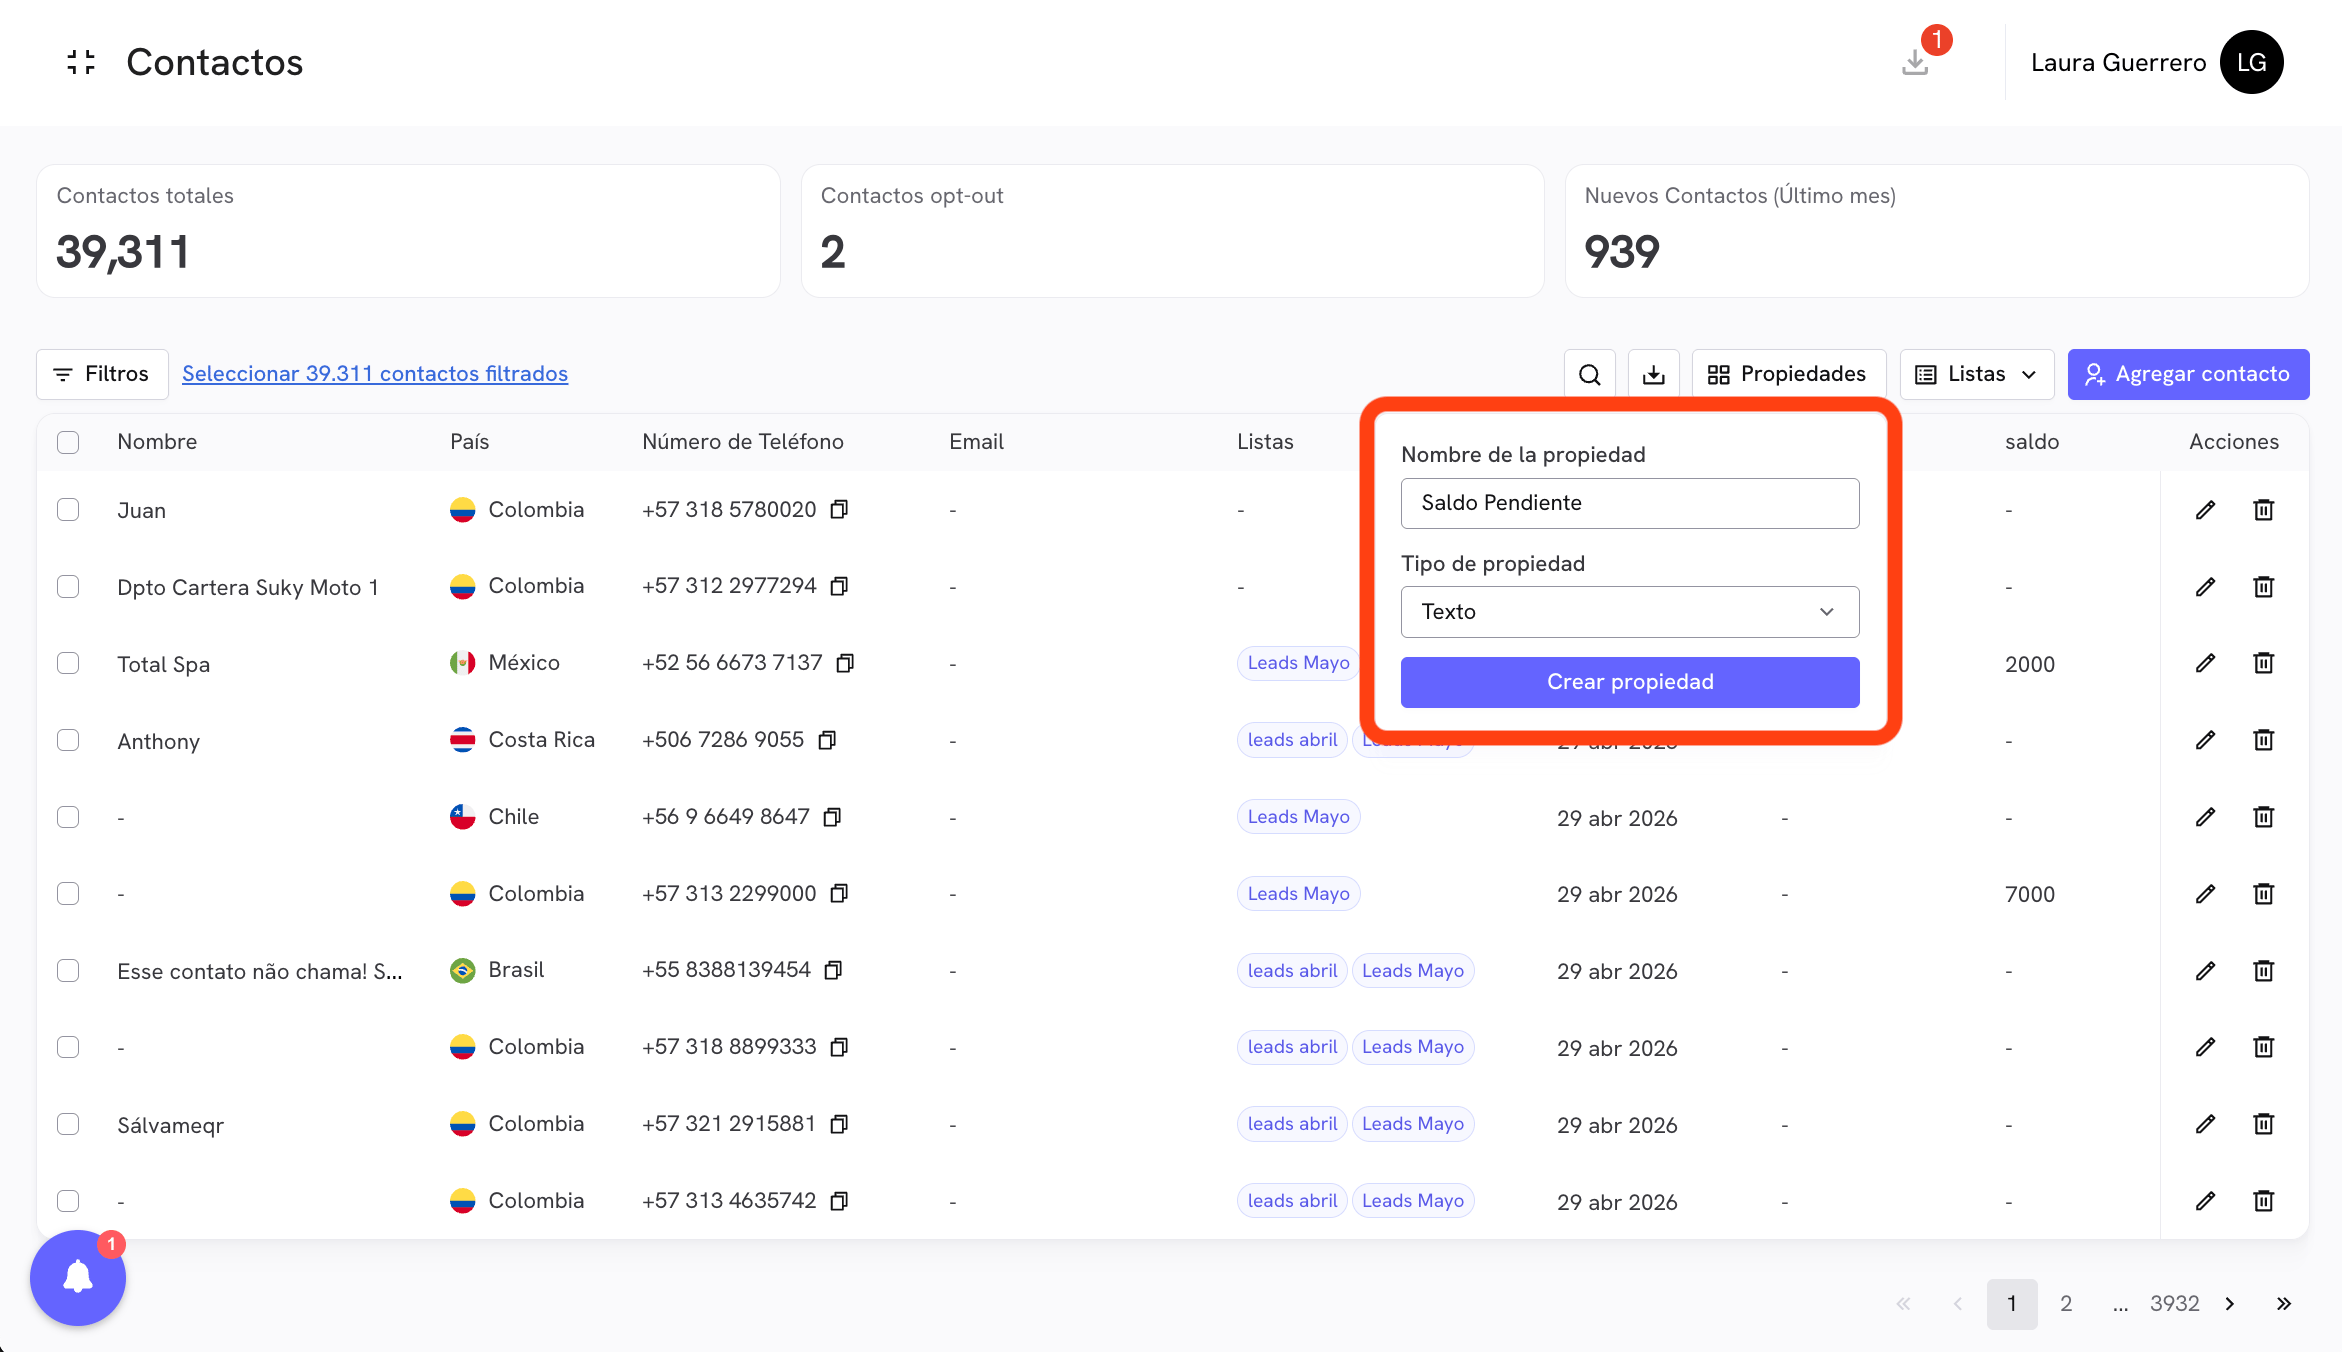Copy Juan's phone number
This screenshot has width=2342, height=1352.
[x=840, y=509]
